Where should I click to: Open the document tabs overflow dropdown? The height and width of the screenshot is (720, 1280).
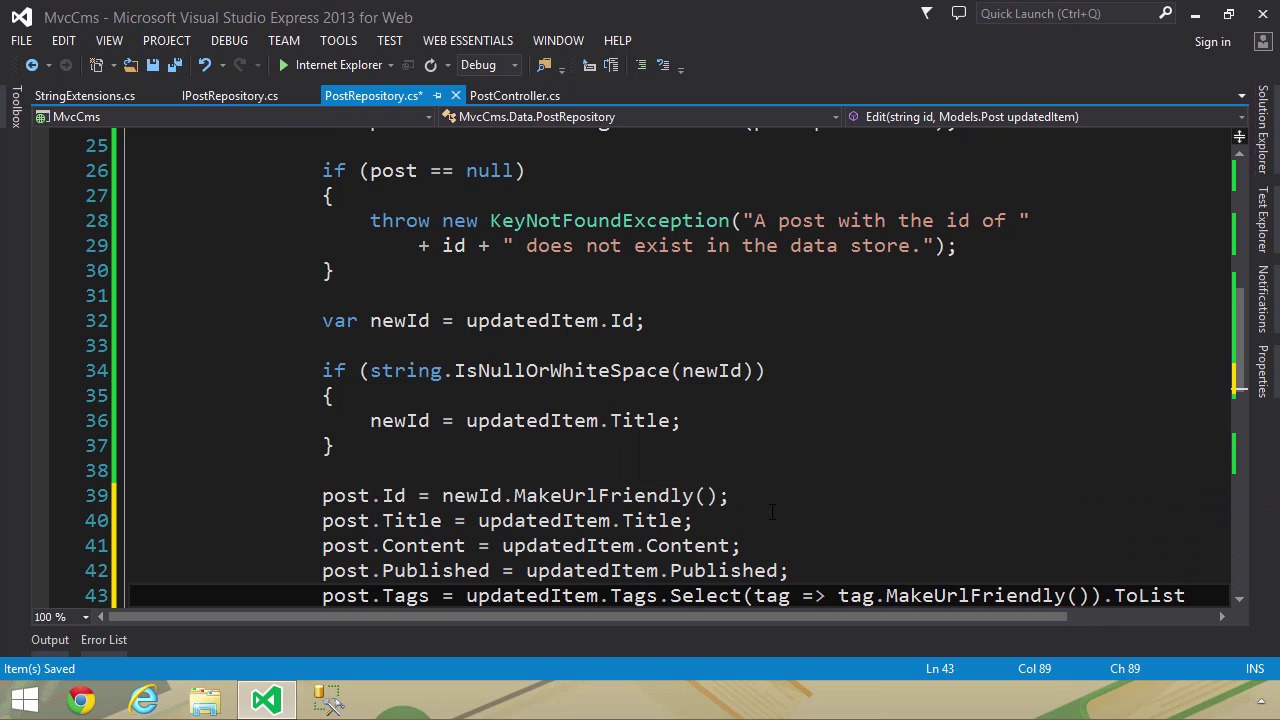(1241, 96)
